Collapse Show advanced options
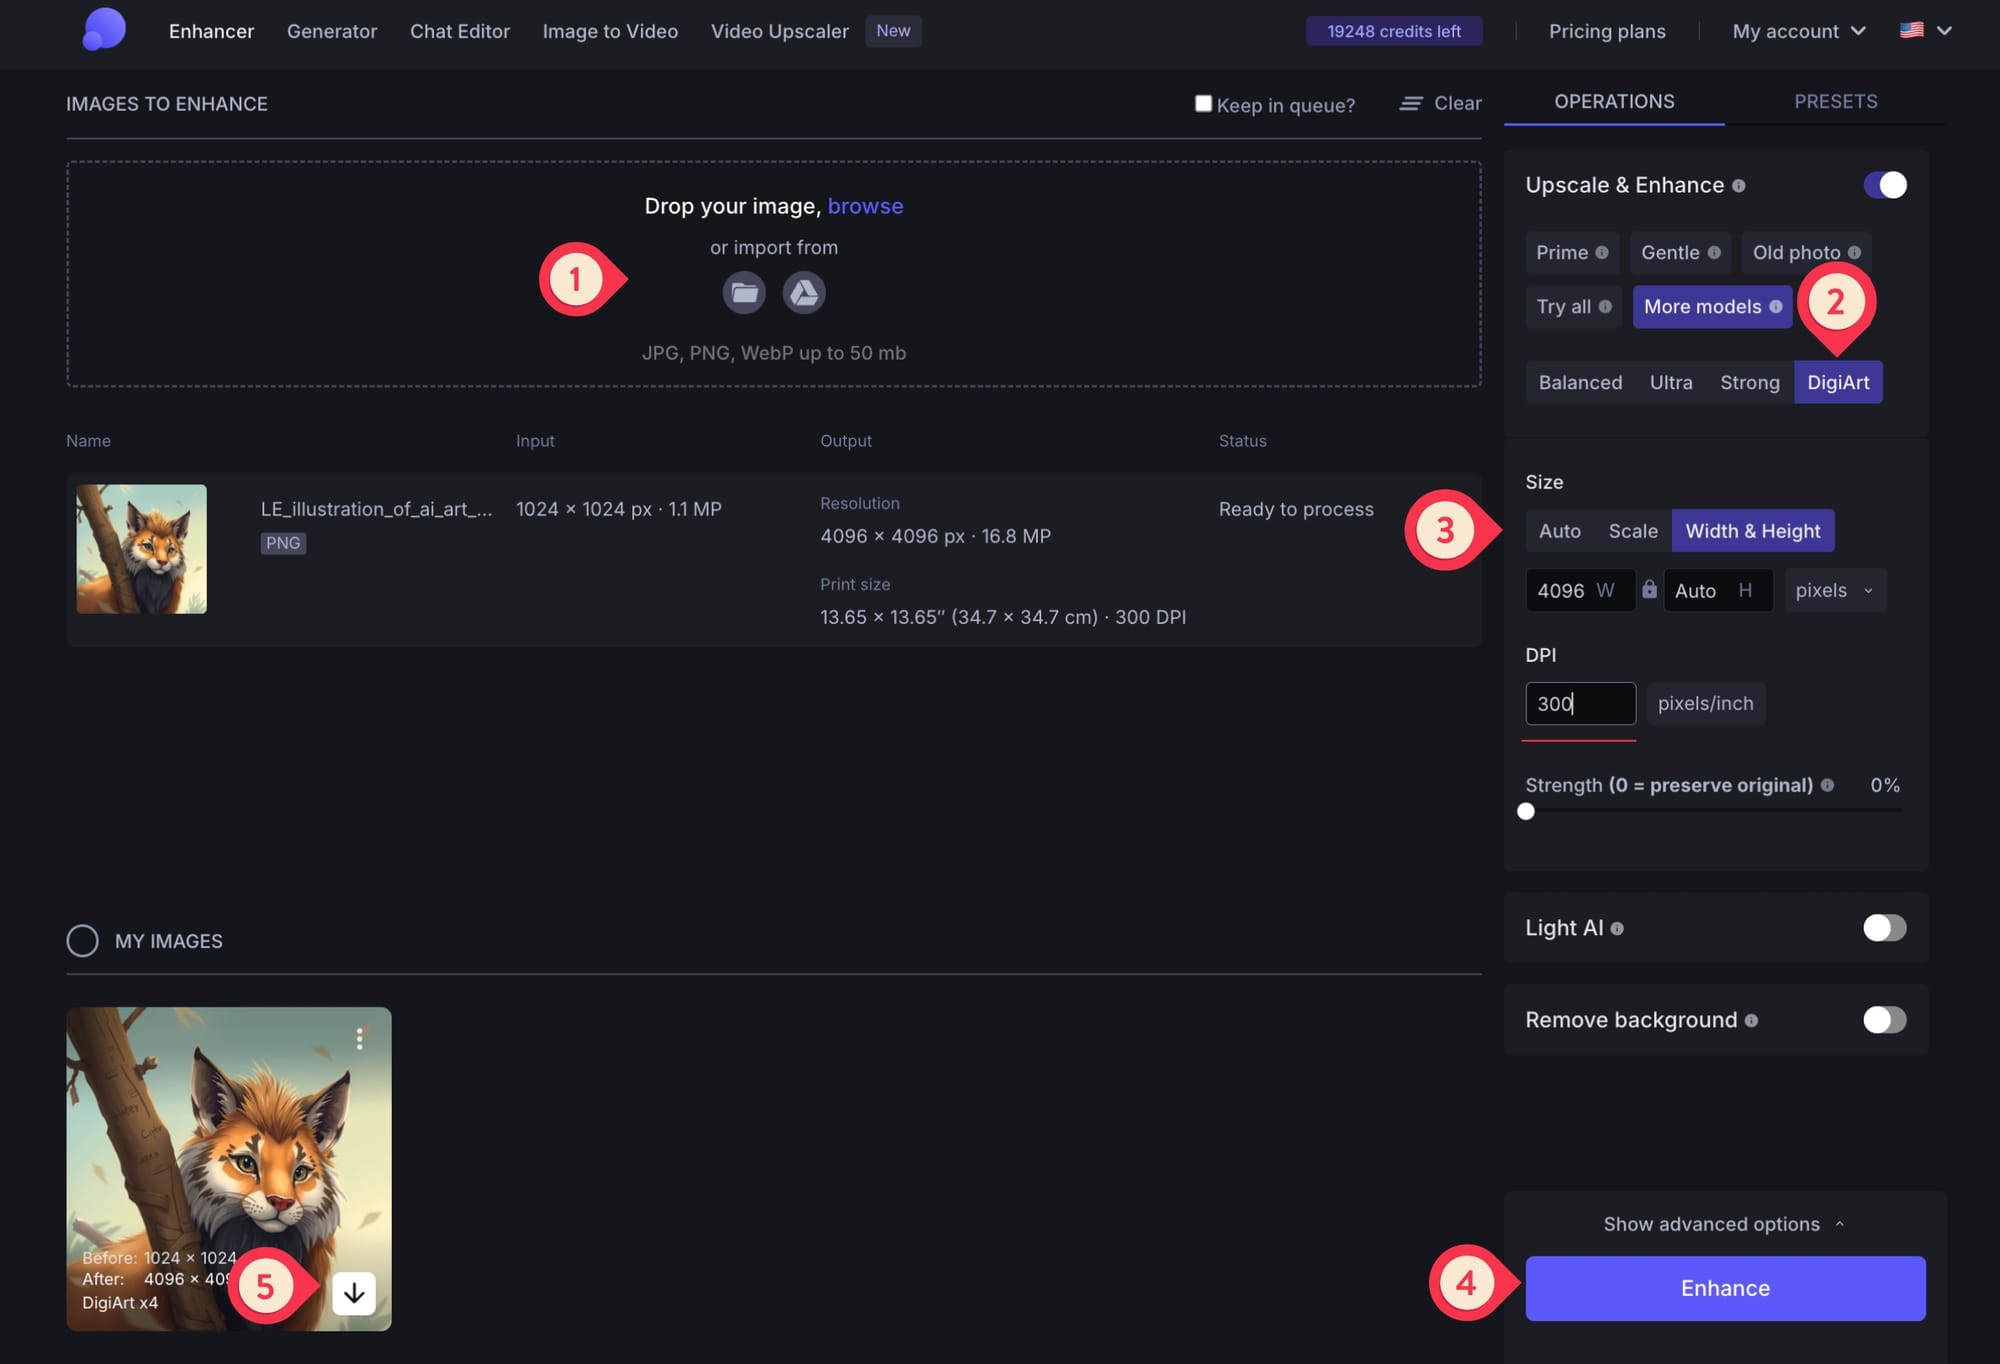2000x1364 pixels. click(1722, 1224)
